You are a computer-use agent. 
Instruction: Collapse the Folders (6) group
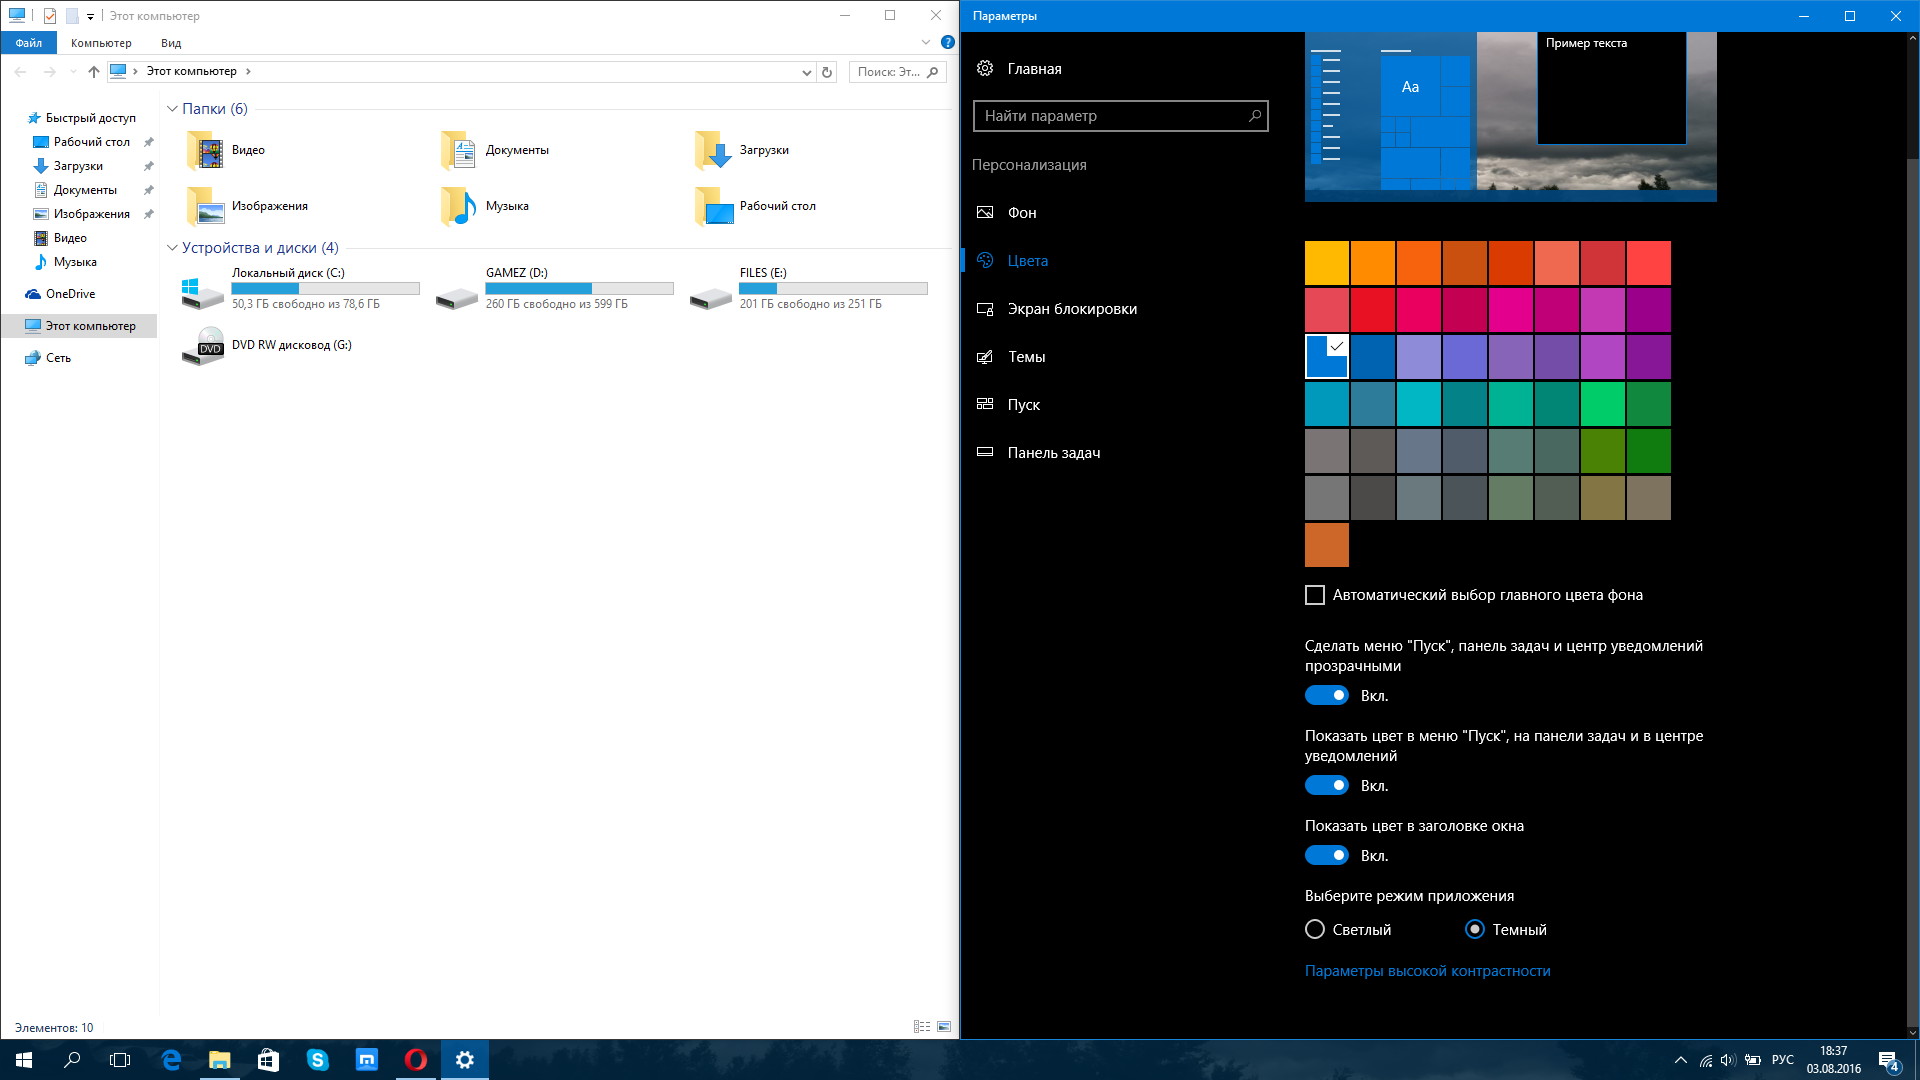click(172, 109)
